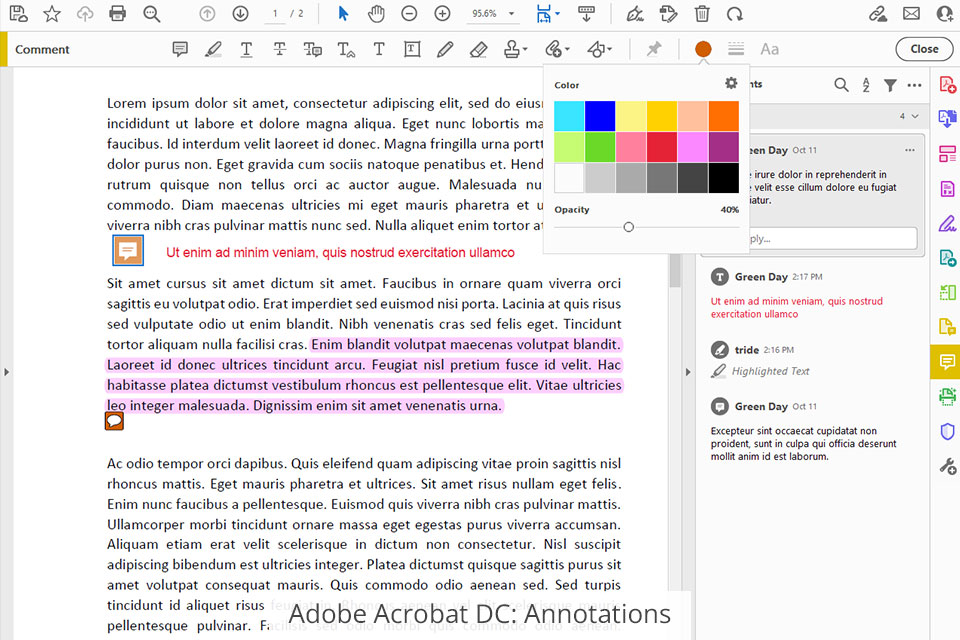Zoom in with the plus icon
960x640 pixels.
point(442,13)
